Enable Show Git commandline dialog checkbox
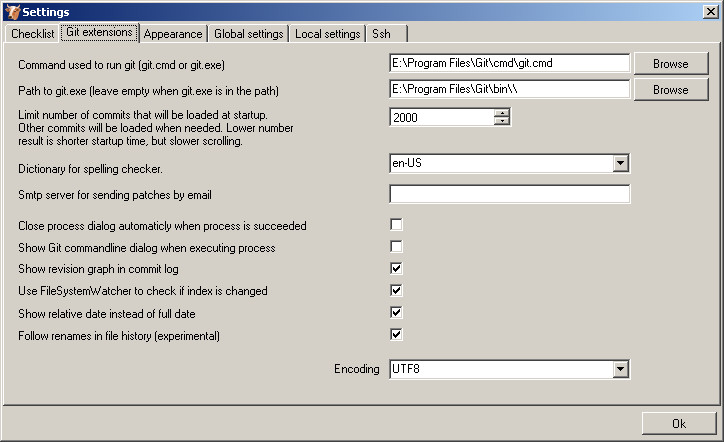 point(396,247)
